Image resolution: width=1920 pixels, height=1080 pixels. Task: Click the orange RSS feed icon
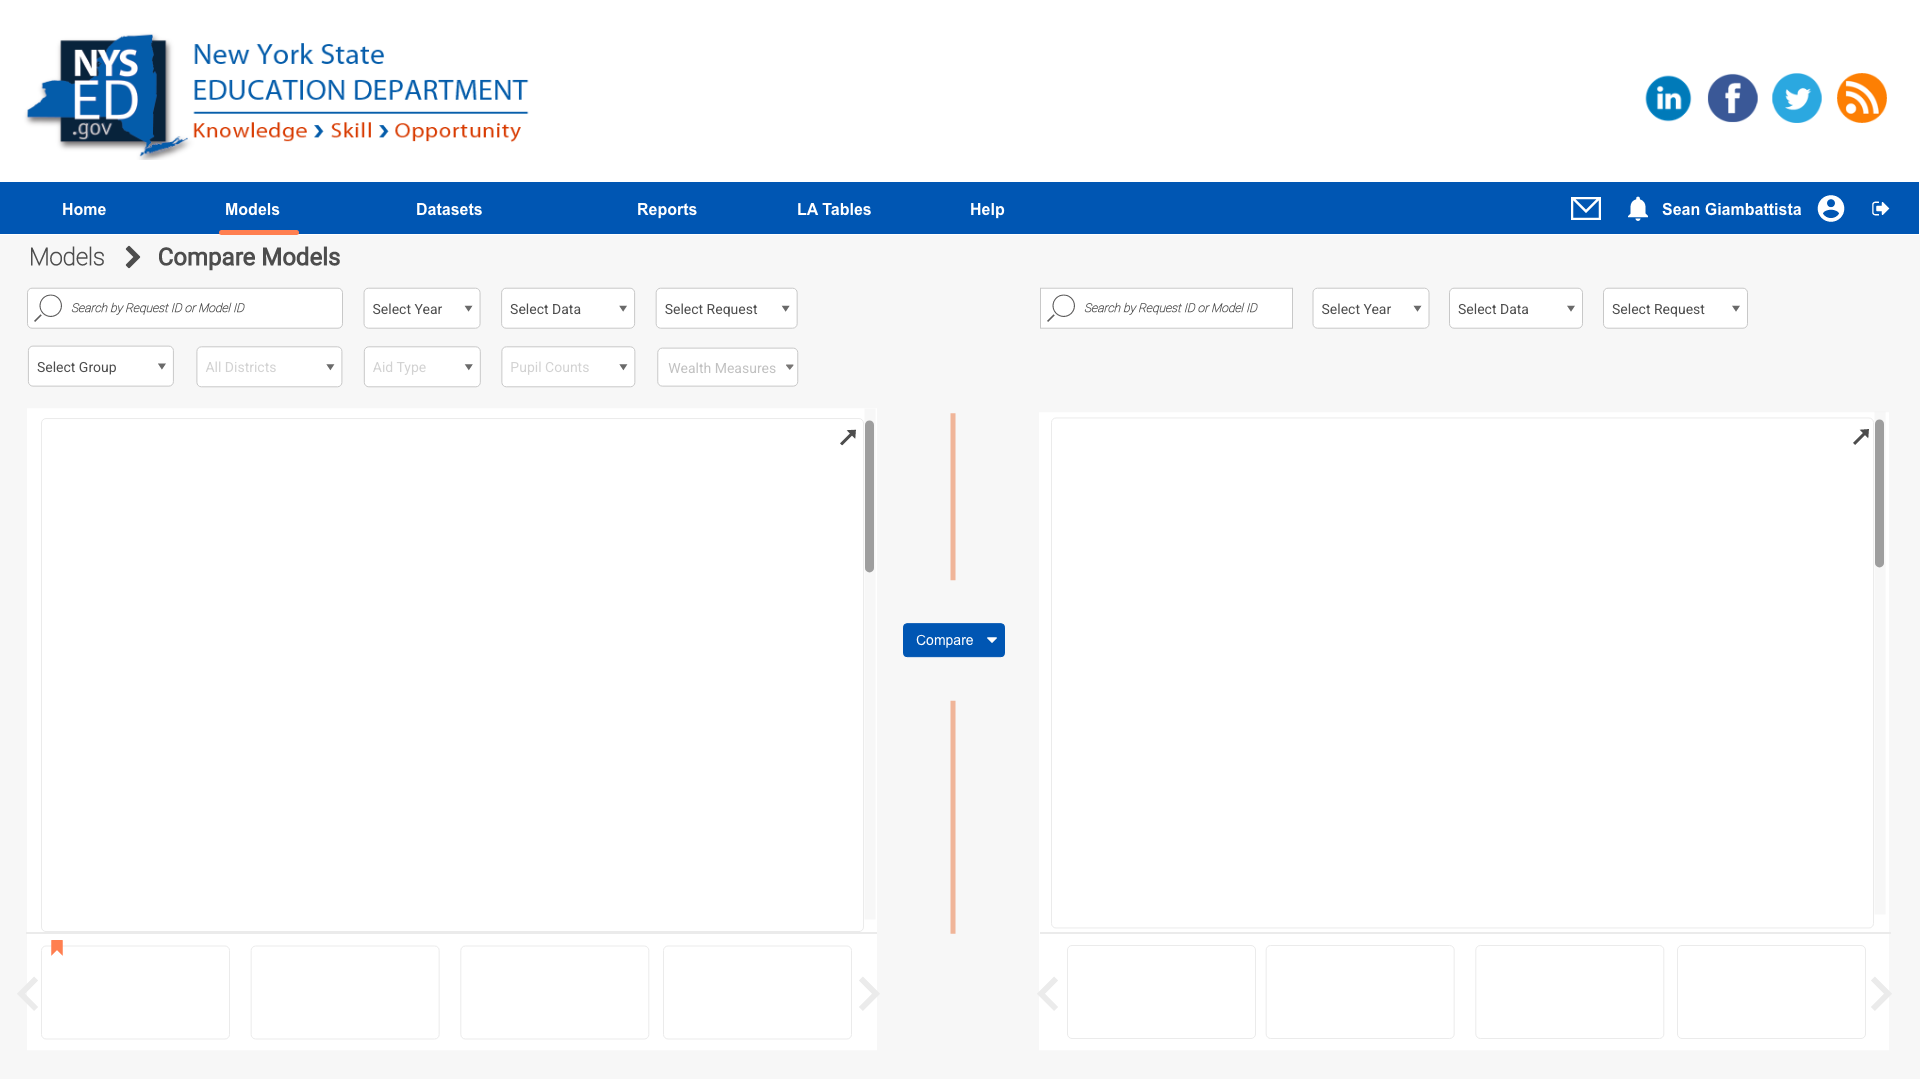[1861, 98]
